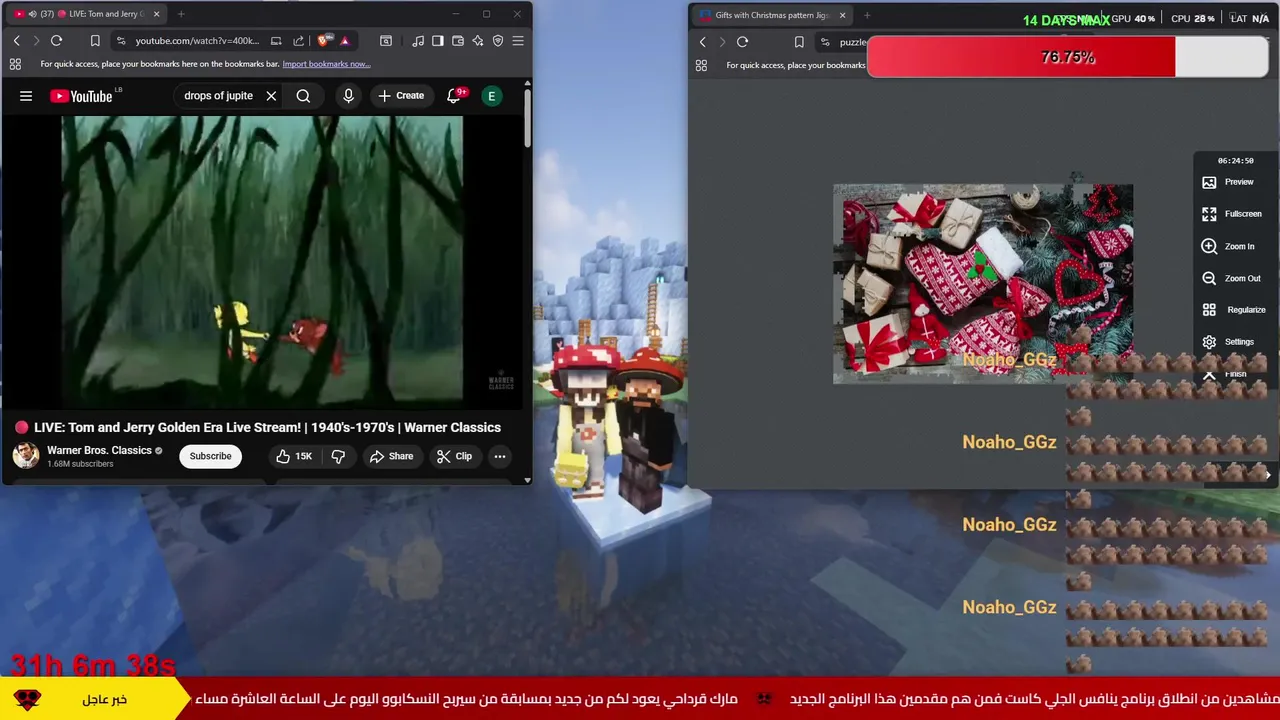Click the Tom and Jerry video player

coord(263,260)
